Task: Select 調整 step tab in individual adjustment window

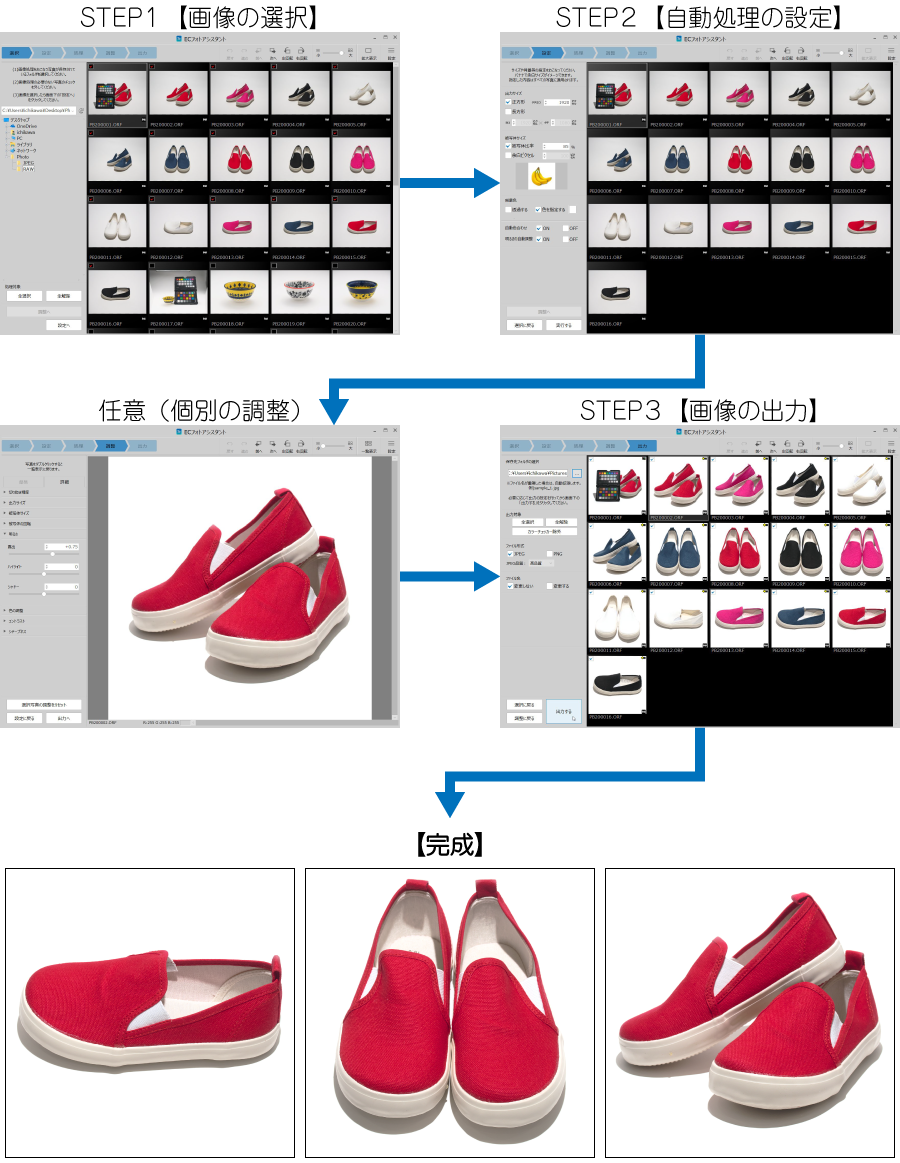Action: [x=111, y=446]
